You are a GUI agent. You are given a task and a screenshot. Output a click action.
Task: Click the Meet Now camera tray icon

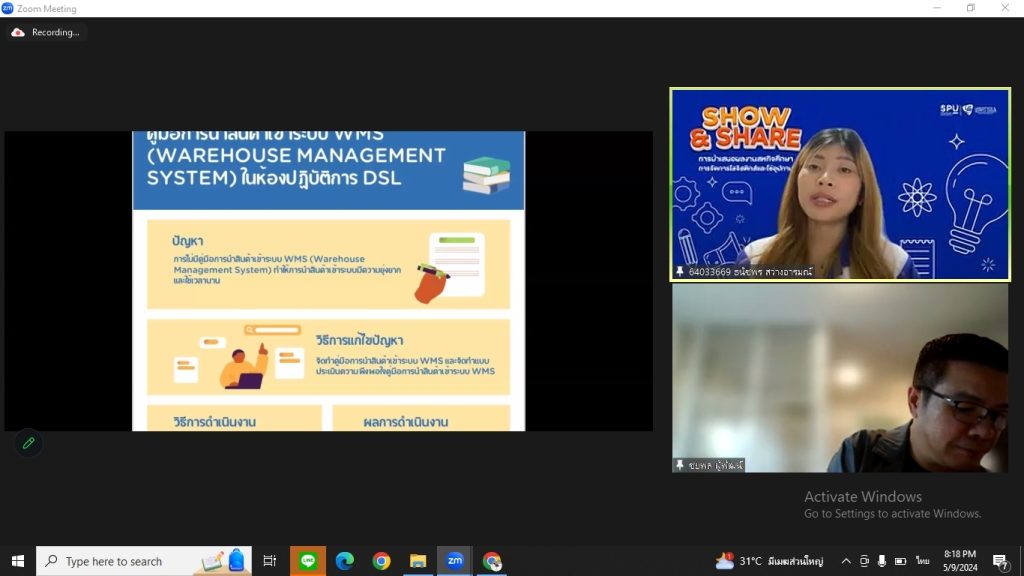click(864, 561)
